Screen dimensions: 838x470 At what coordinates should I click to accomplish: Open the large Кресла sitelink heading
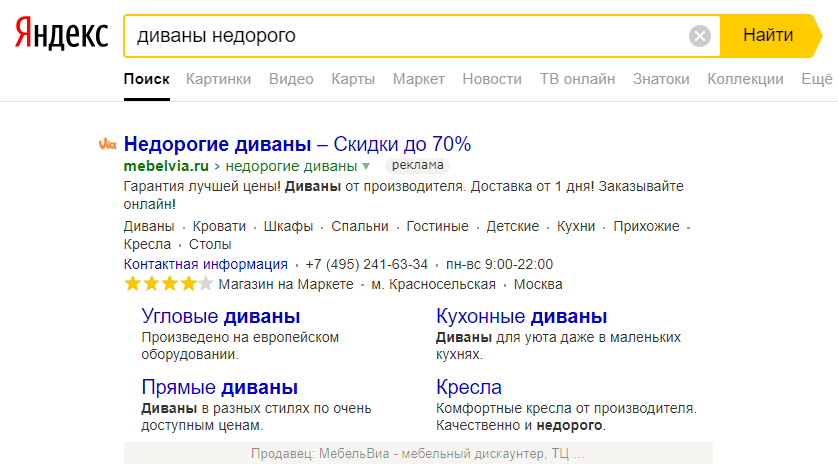tap(469, 387)
